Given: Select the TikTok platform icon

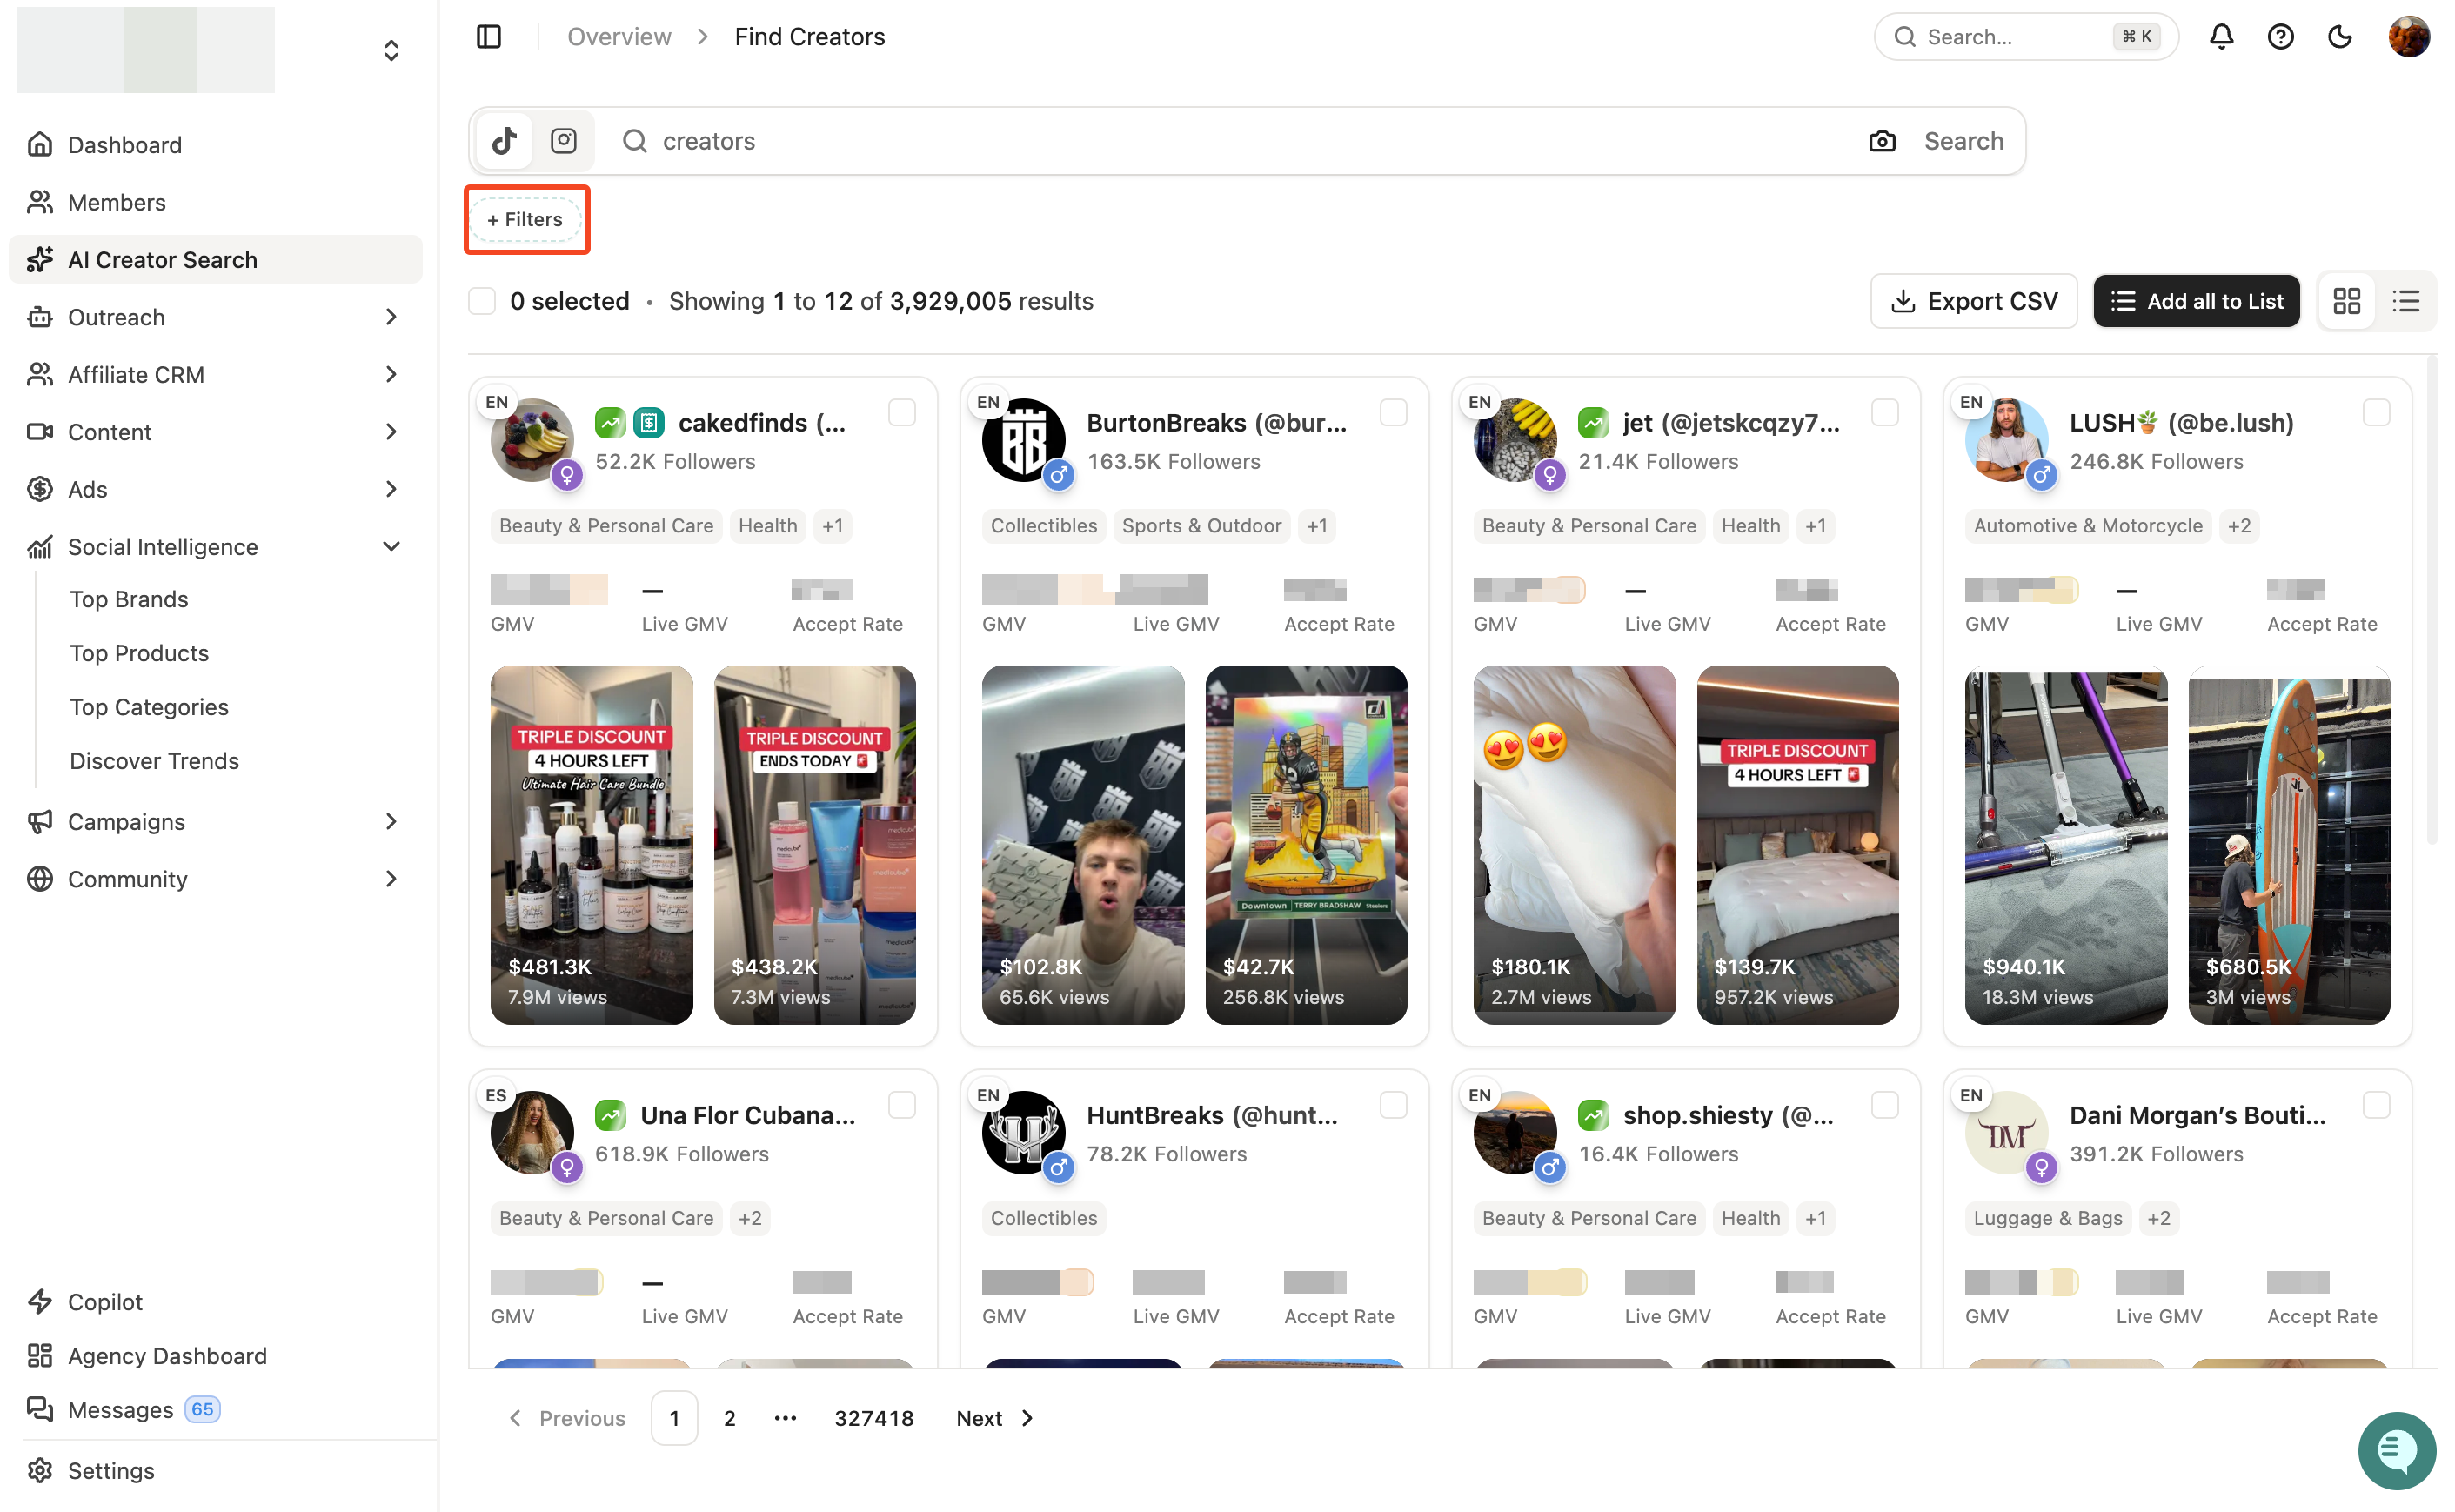Looking at the screenshot, I should point(505,141).
